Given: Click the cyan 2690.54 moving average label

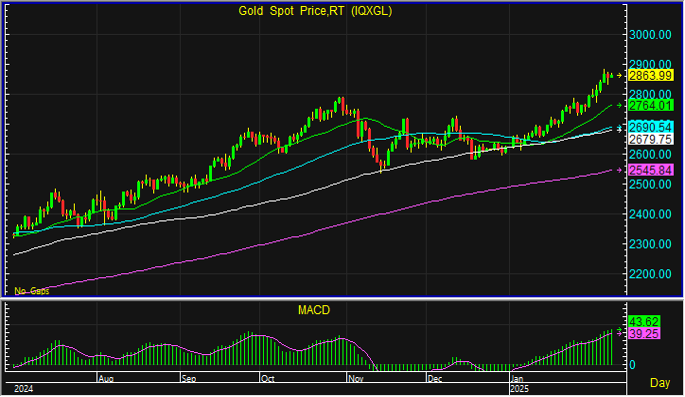Looking at the screenshot, I should (x=650, y=127).
